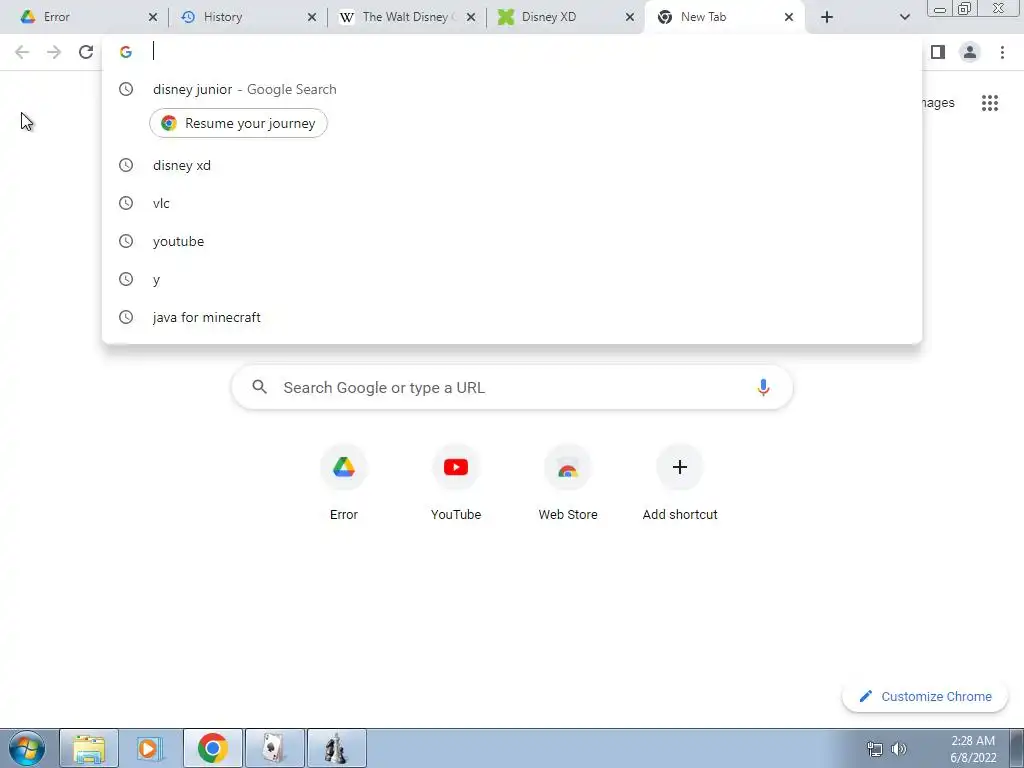
Task: Click the magnifier icon in search box
Action: 259,387
